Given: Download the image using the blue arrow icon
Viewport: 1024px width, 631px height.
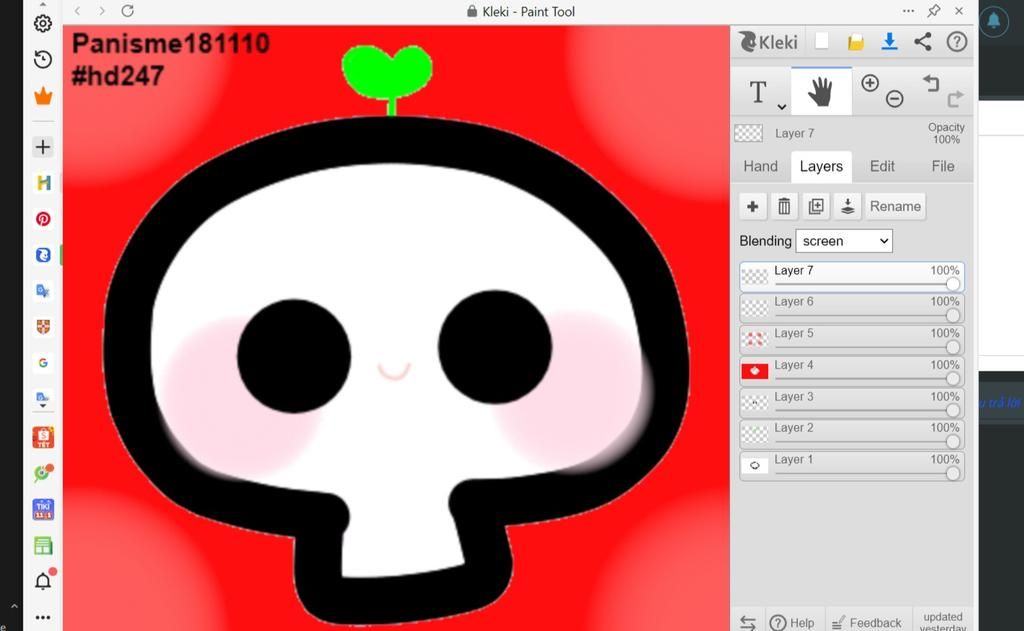Looking at the screenshot, I should (889, 41).
